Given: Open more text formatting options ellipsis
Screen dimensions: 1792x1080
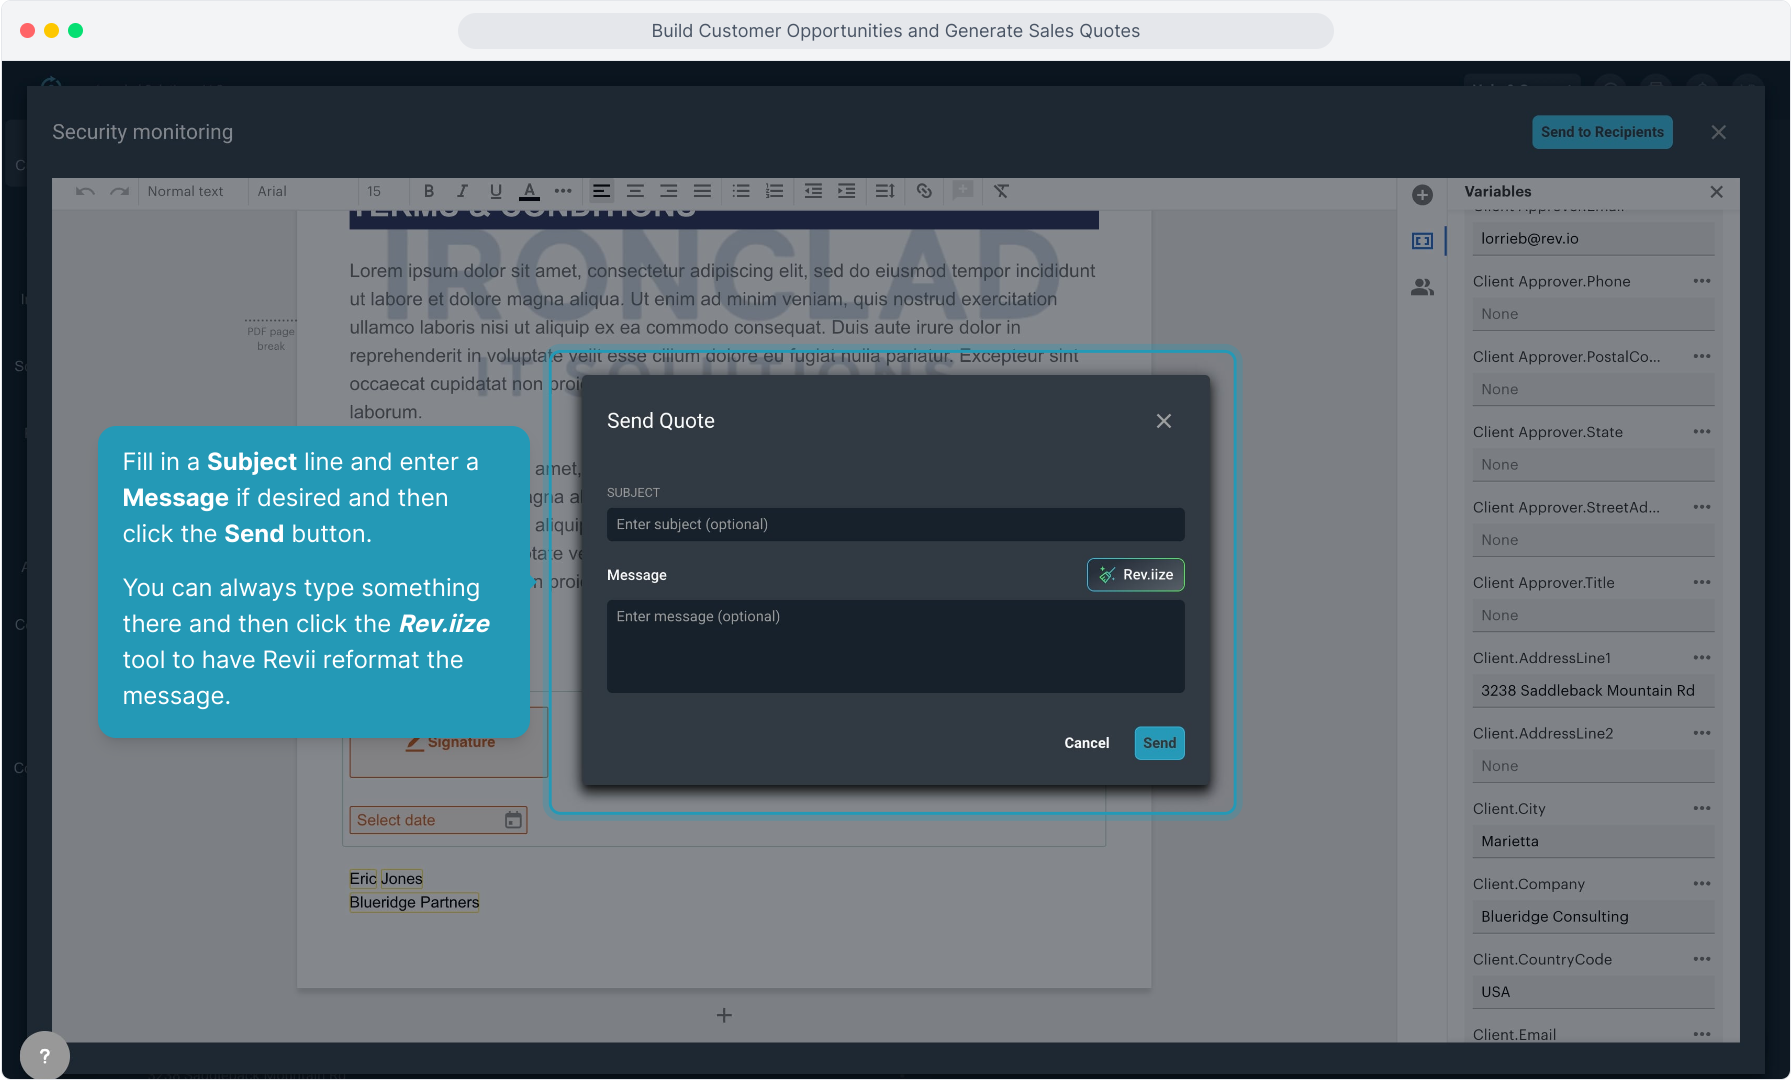Looking at the screenshot, I should (563, 191).
